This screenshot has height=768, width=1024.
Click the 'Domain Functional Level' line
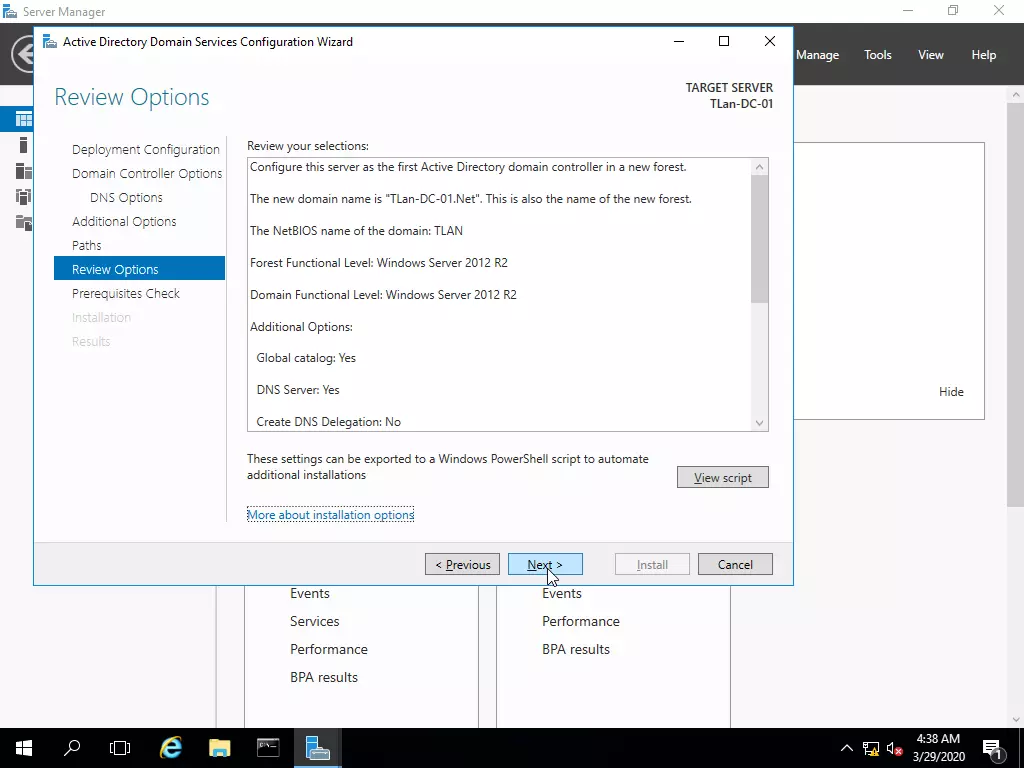(x=383, y=295)
